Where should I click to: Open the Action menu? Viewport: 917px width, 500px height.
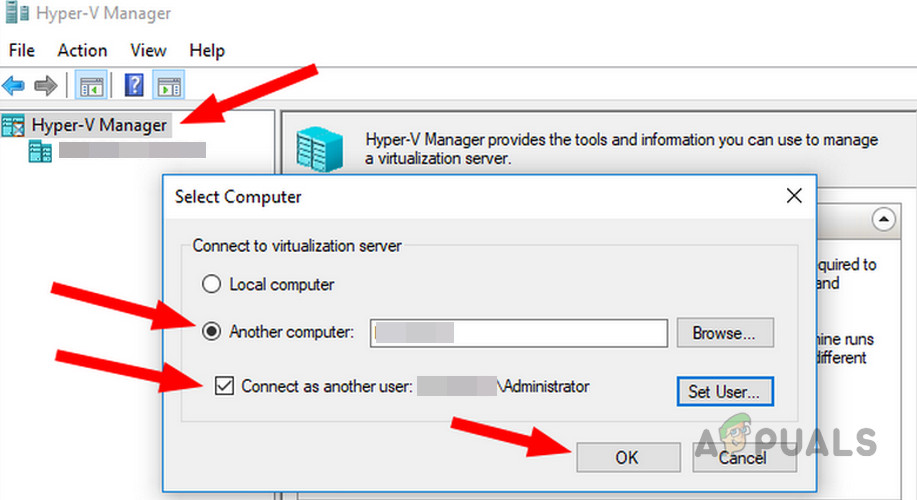pyautogui.click(x=82, y=50)
